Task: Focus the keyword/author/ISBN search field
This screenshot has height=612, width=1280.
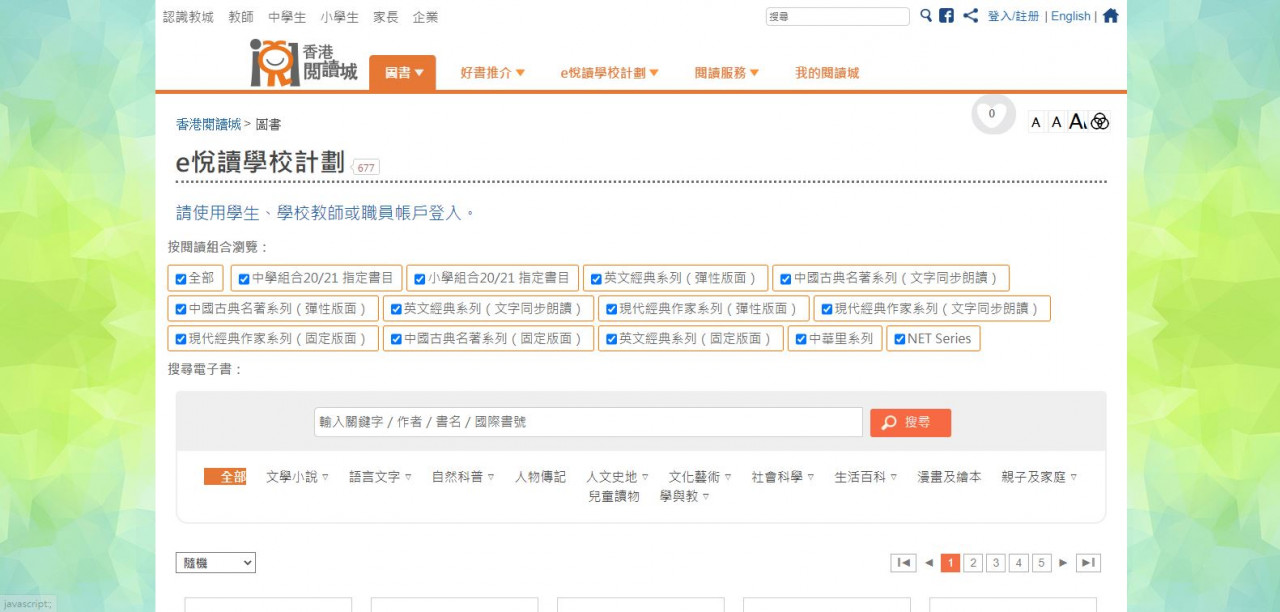Action: click(588, 422)
